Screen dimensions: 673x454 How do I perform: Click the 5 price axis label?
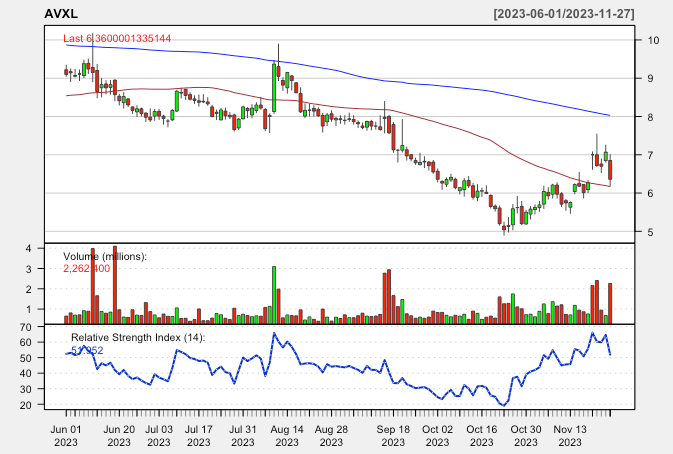pyautogui.click(x=650, y=232)
